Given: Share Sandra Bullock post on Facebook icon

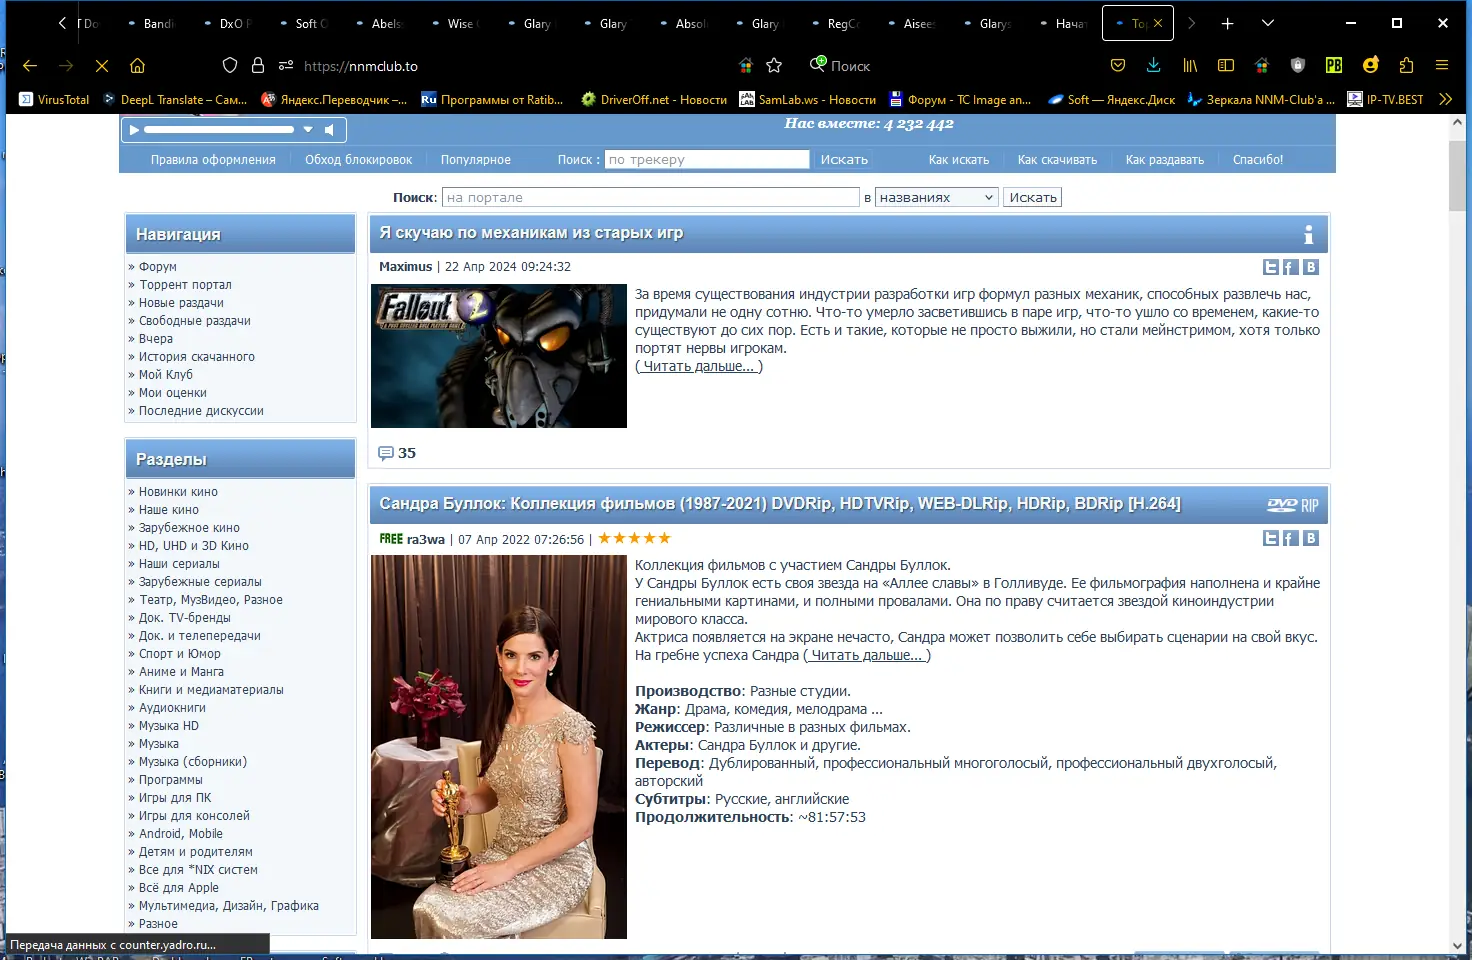Looking at the screenshot, I should [x=1290, y=538].
